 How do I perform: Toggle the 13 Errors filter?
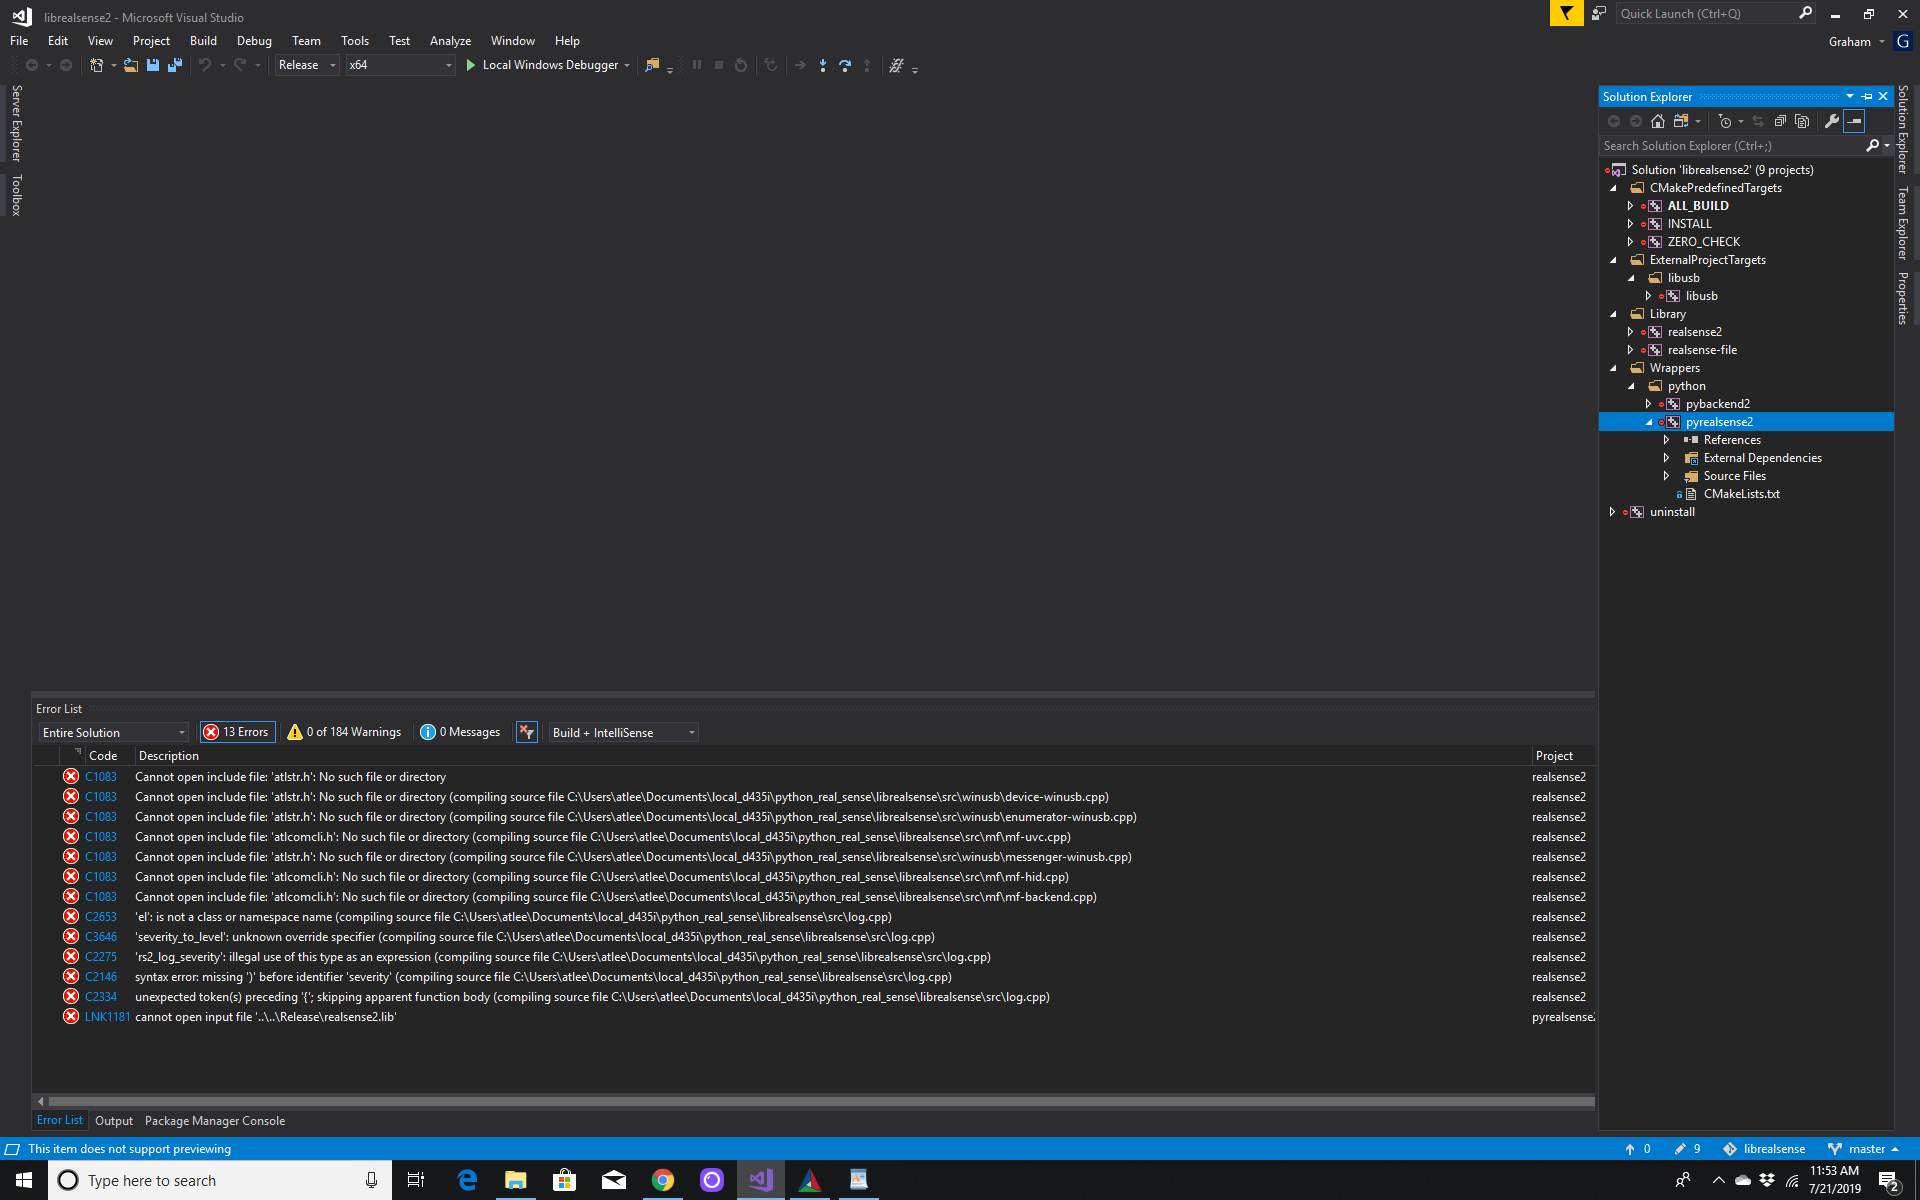[x=237, y=732]
